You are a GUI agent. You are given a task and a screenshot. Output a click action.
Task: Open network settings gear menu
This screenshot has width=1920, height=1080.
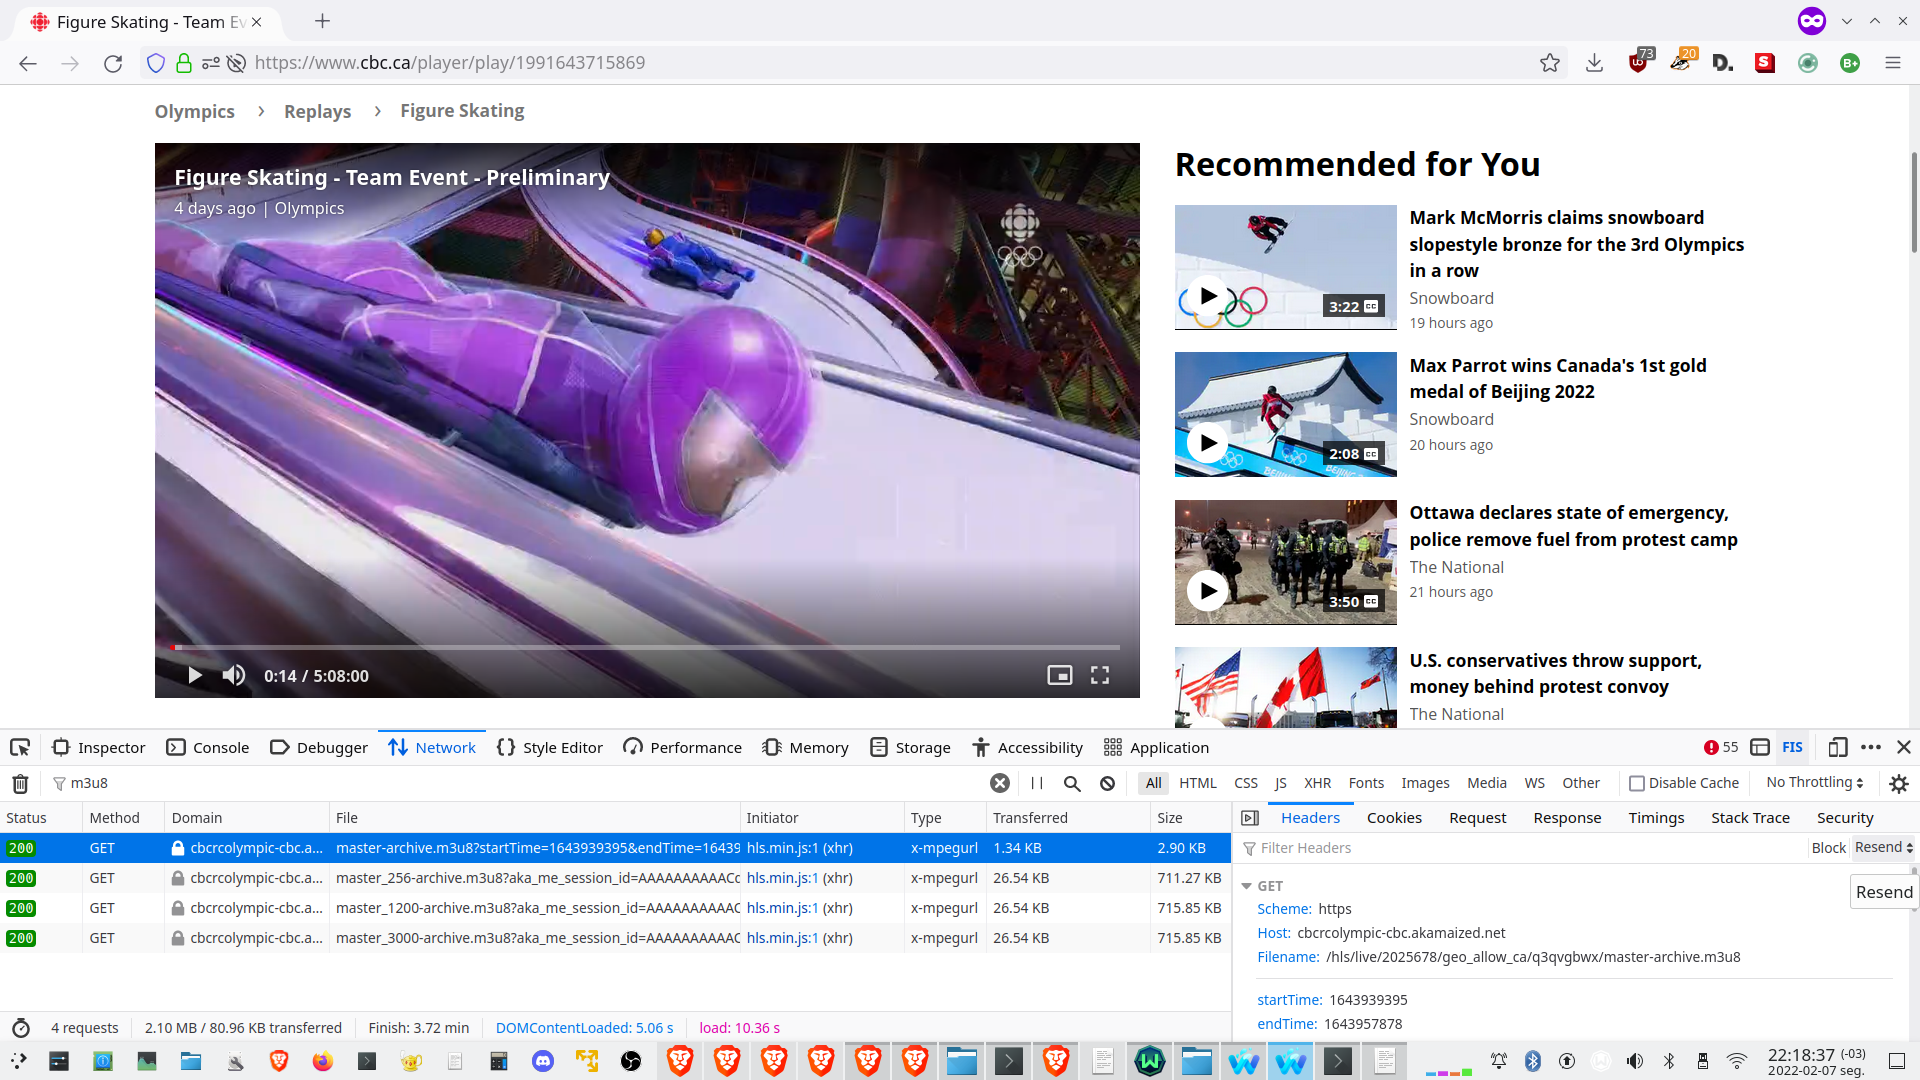coord(1899,784)
